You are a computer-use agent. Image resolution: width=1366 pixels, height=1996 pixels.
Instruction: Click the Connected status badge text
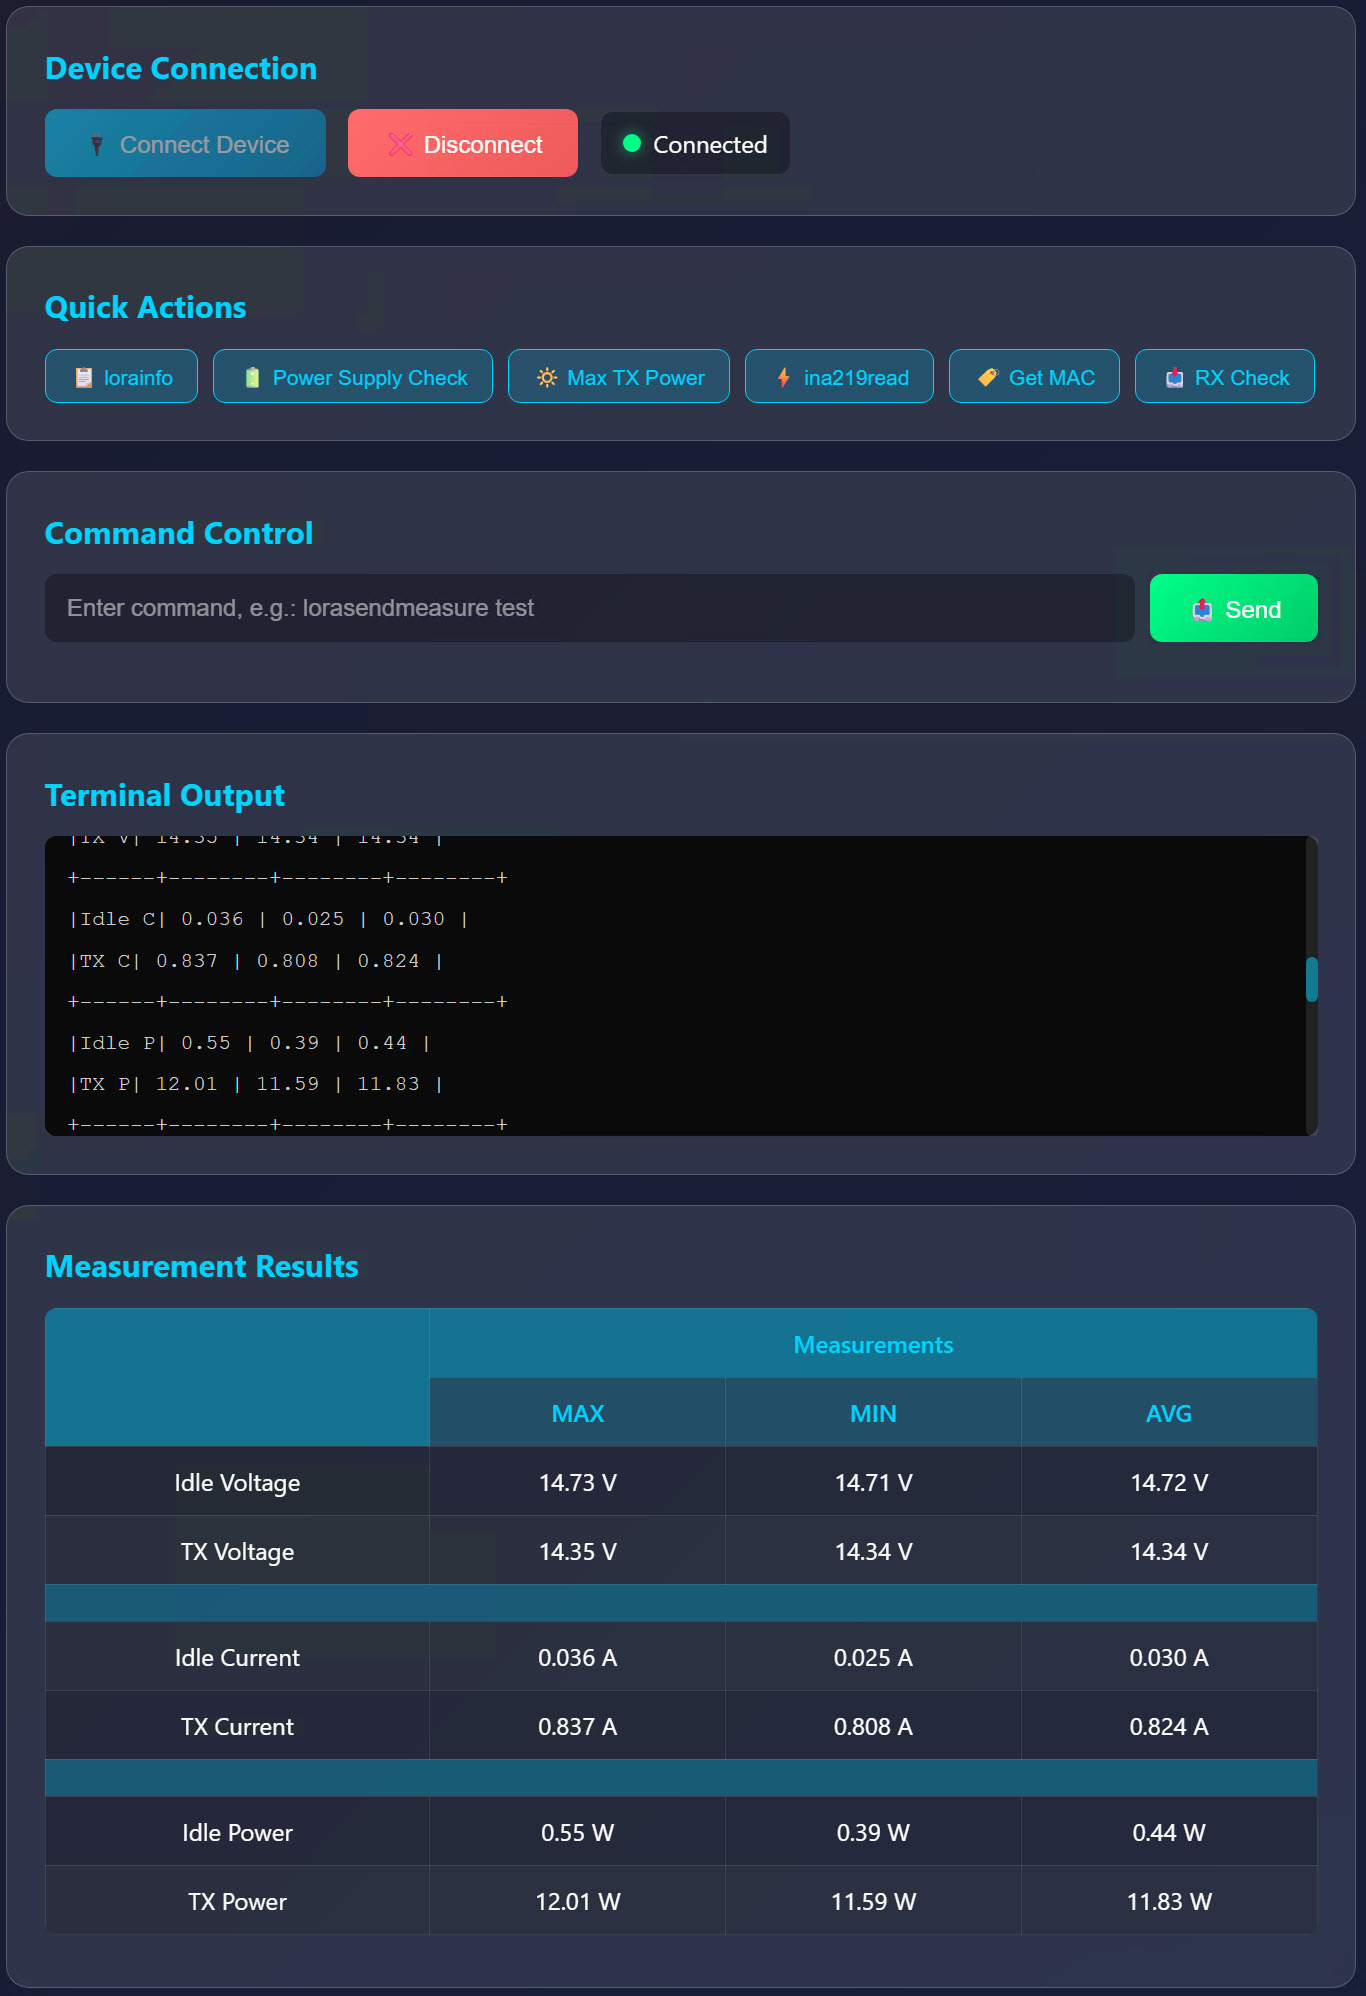tap(710, 144)
